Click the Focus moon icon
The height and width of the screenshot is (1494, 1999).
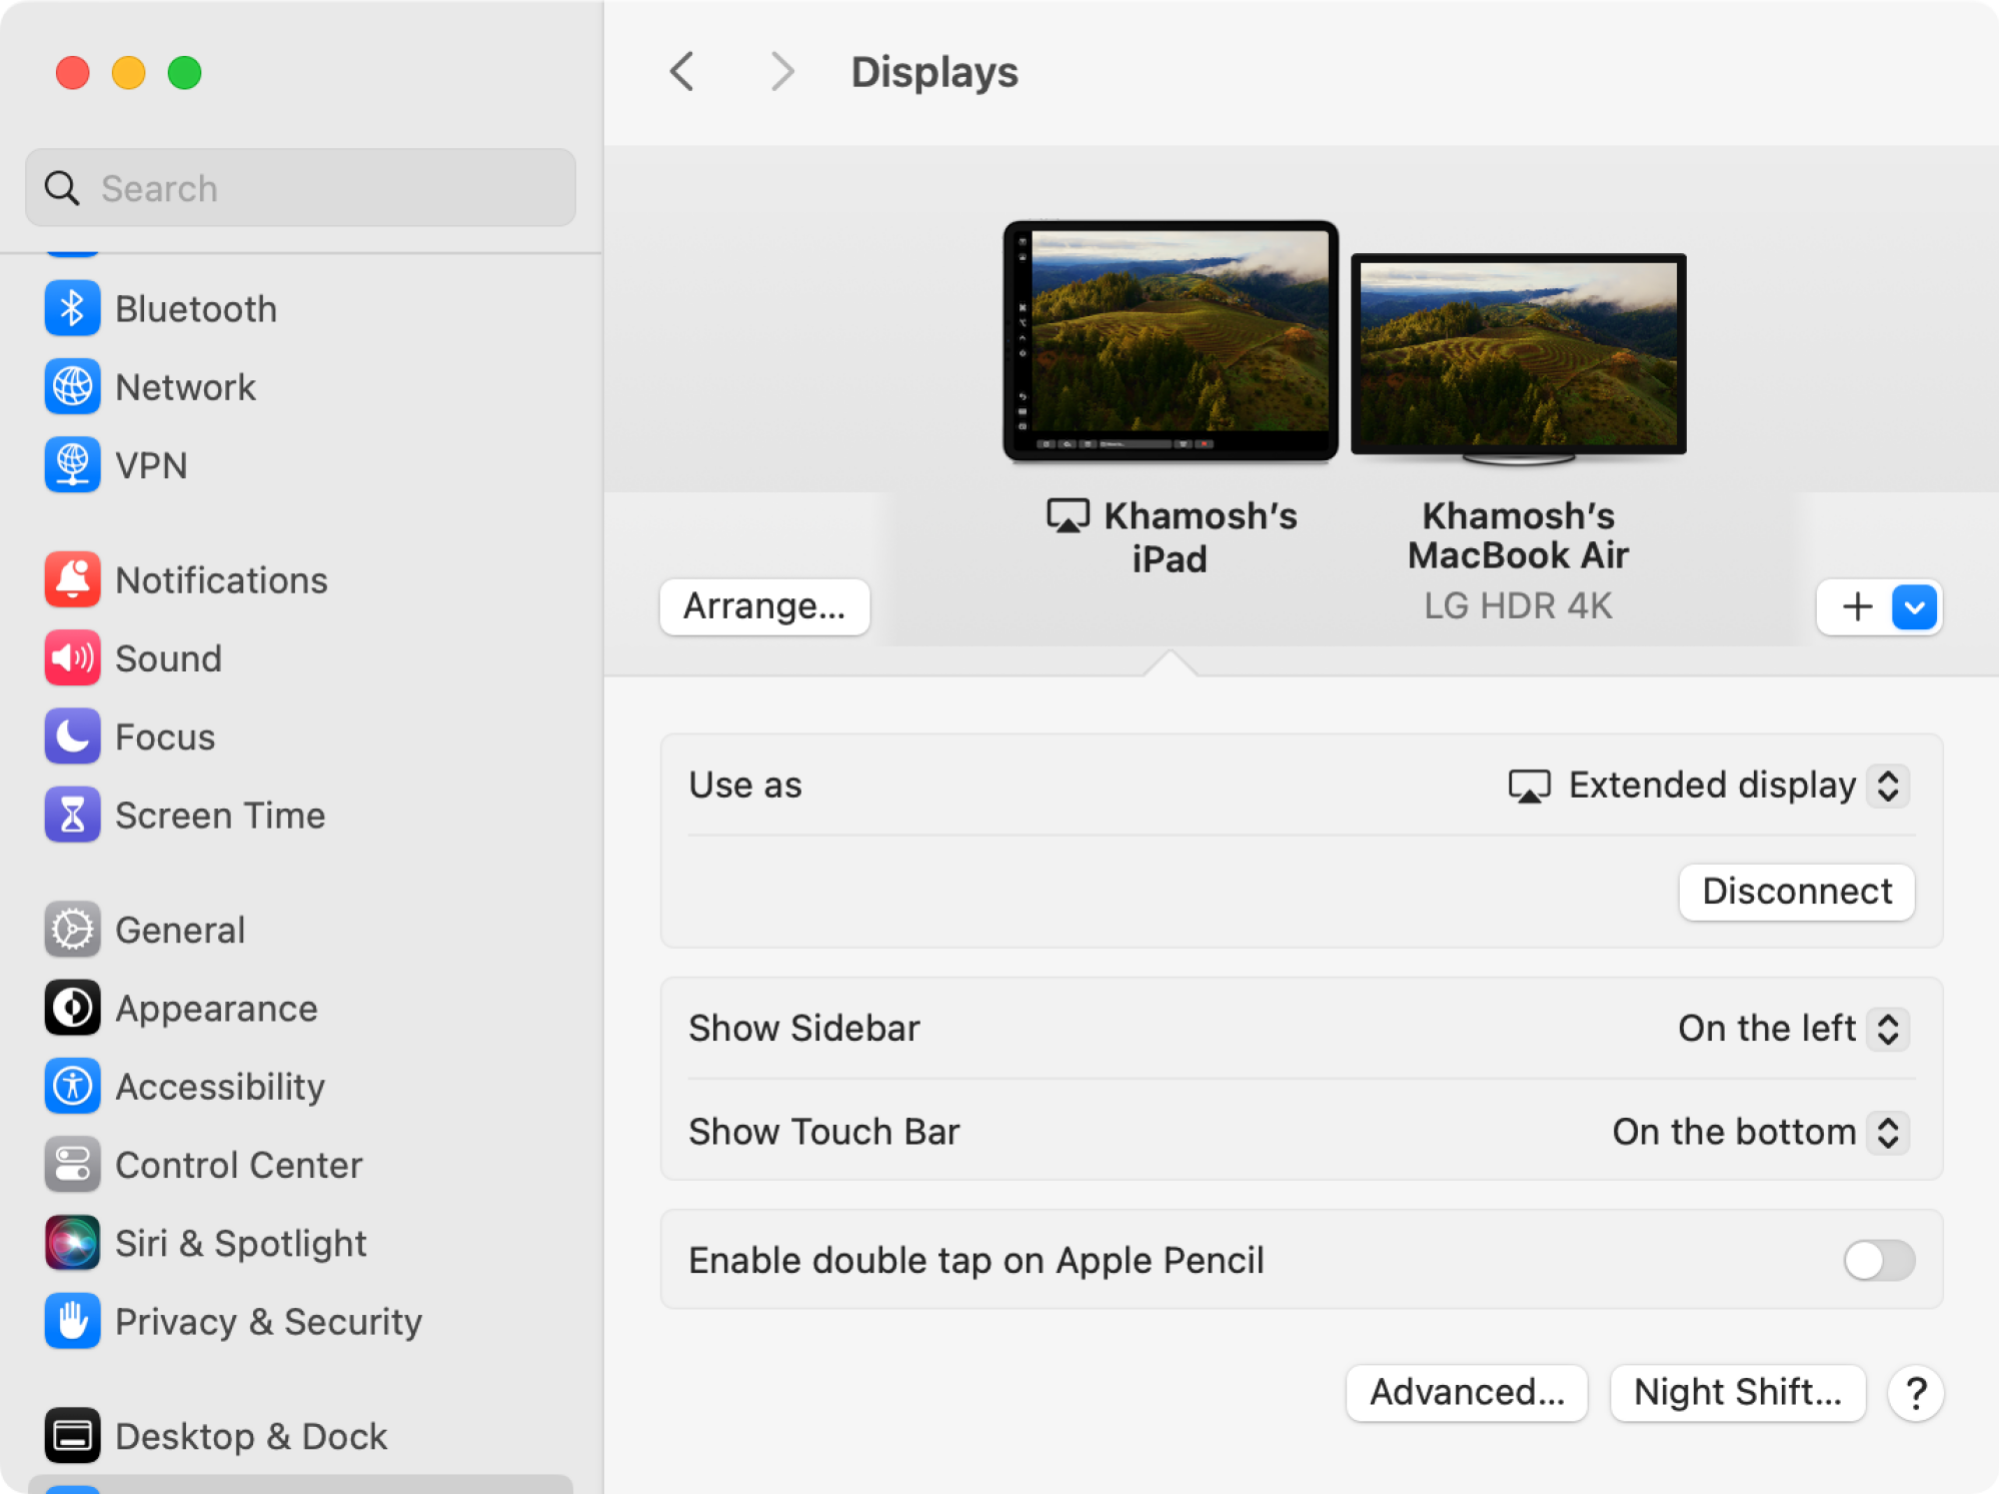pyautogui.click(x=72, y=737)
